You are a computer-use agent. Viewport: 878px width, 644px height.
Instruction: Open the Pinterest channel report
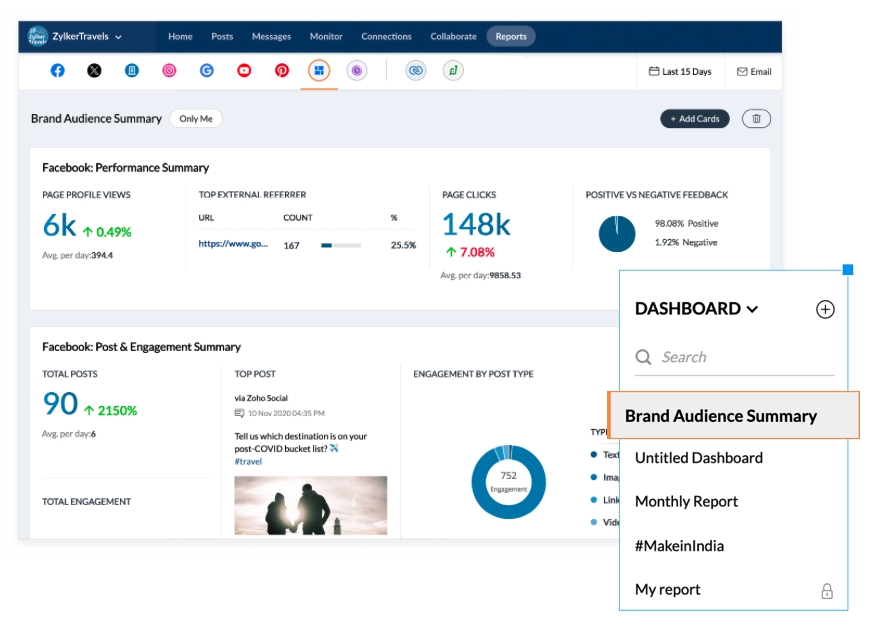click(x=281, y=70)
